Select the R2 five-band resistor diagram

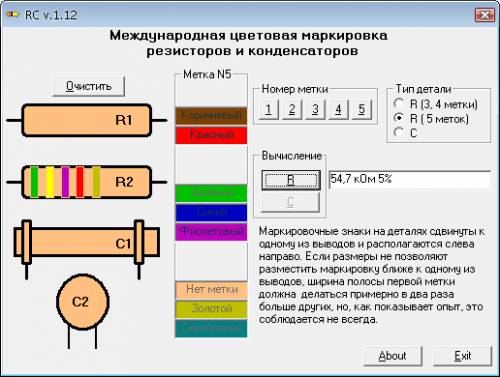(x=87, y=182)
